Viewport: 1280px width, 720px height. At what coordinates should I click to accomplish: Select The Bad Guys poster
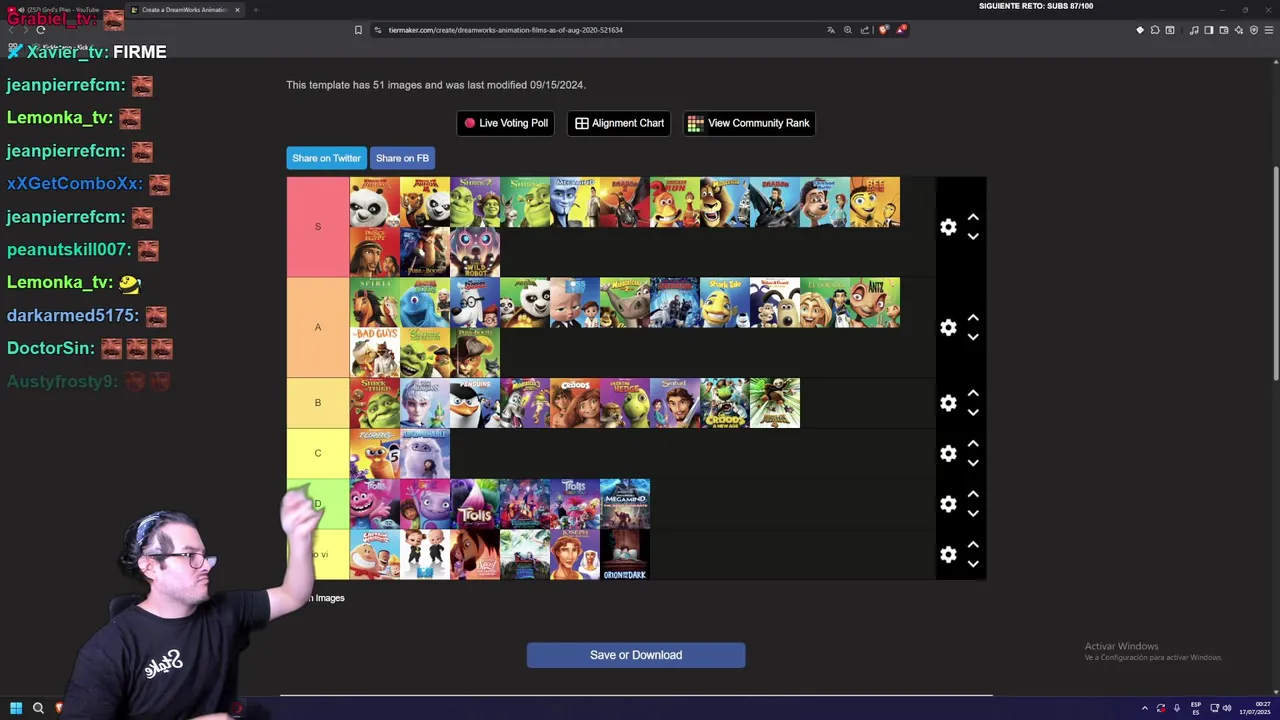coord(375,352)
